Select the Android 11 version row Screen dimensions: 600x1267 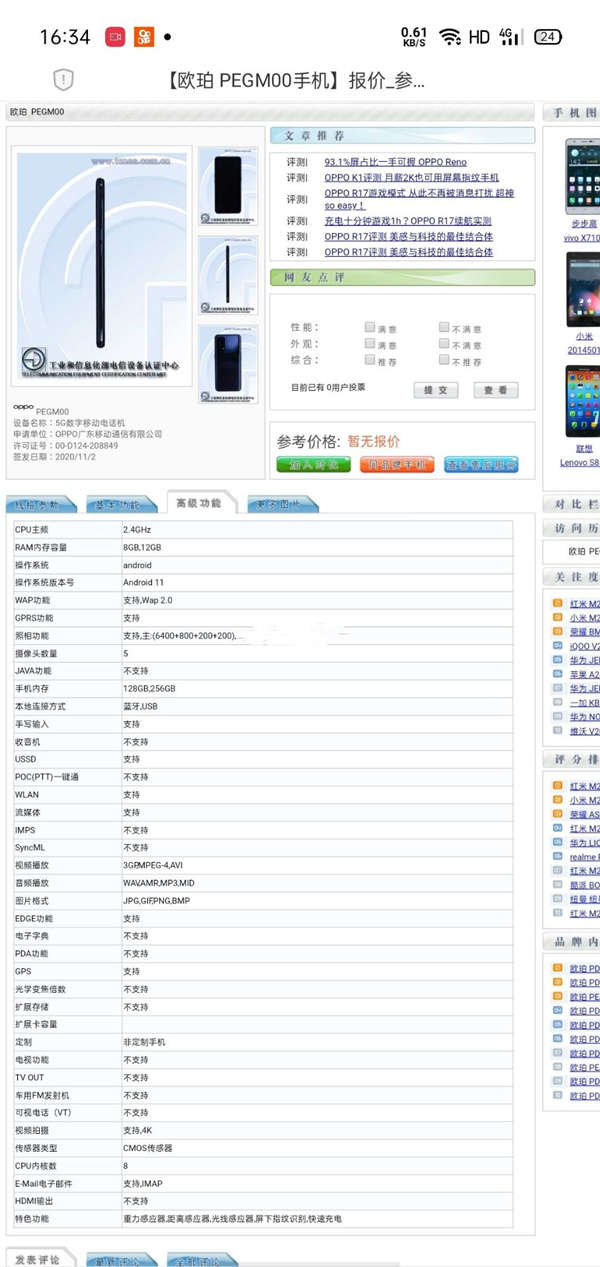click(263, 582)
